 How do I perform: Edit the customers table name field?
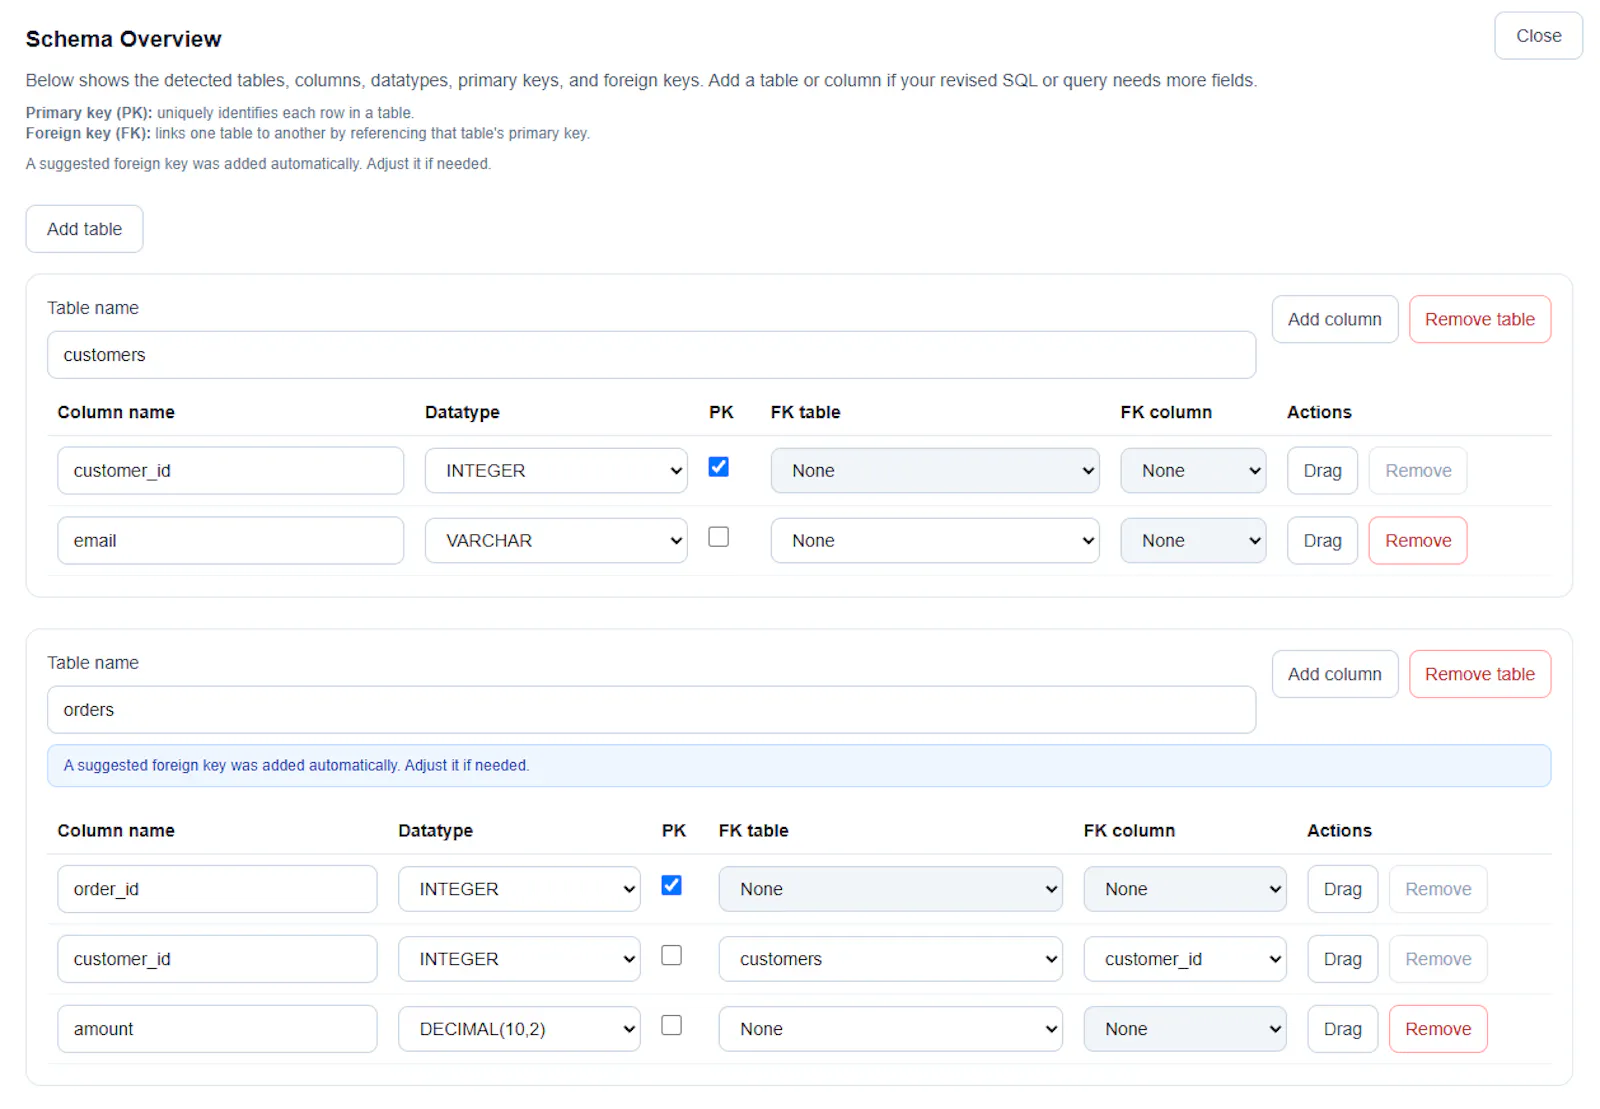coord(651,355)
